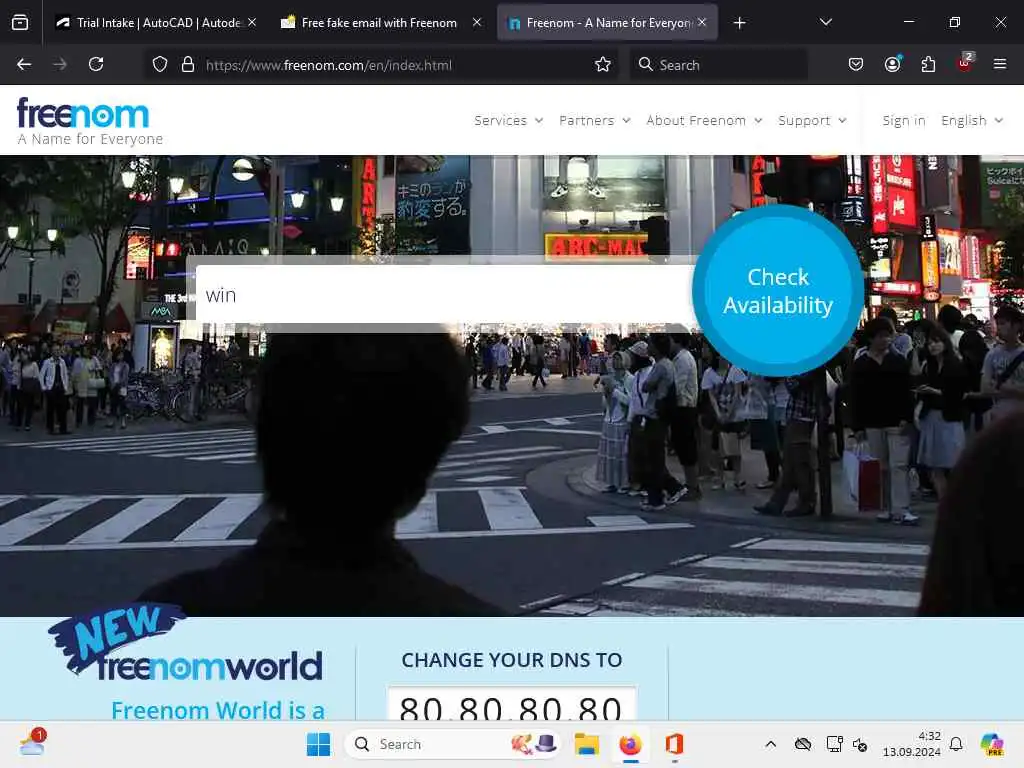Viewport: 1024px width, 768px height.
Task: Reload the Freenom page
Action: point(96,65)
